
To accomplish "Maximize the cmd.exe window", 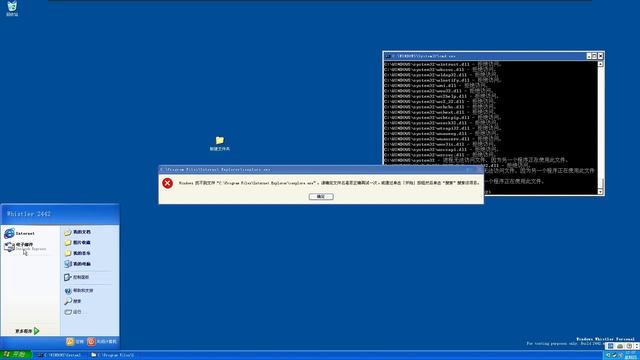I will click(x=594, y=56).
